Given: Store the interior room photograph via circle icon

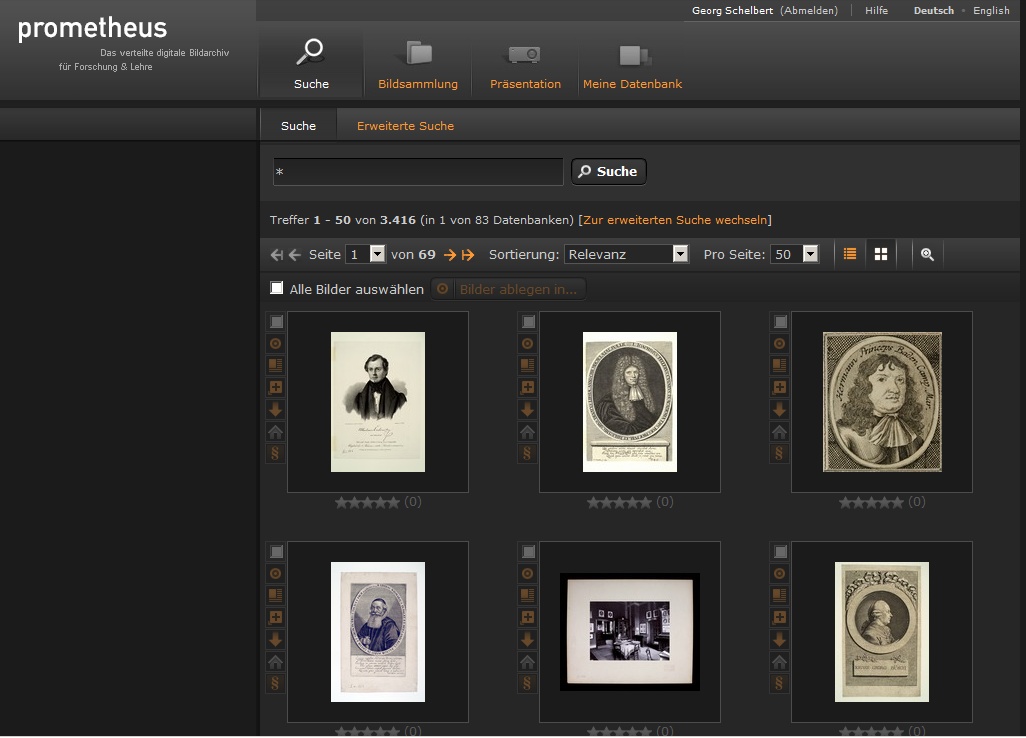Looking at the screenshot, I should pos(527,574).
